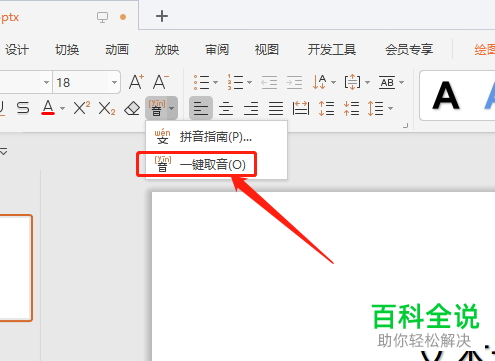
Task: Select the black A text style preset
Action: coord(446,96)
